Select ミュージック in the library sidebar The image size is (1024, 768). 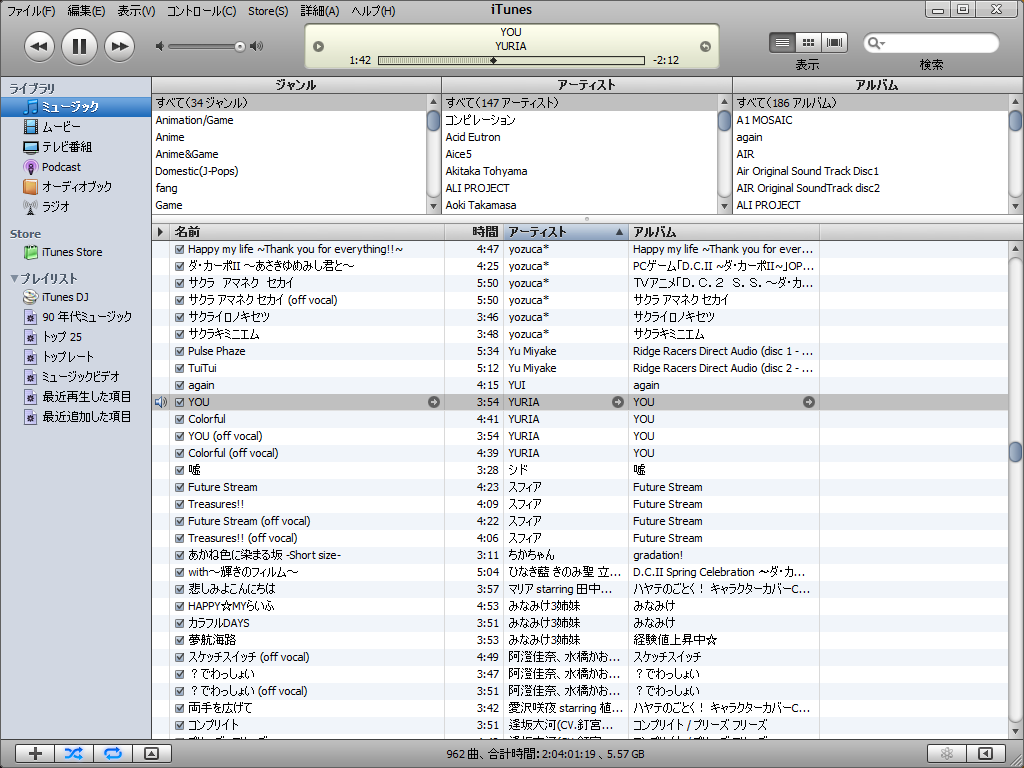[76, 106]
